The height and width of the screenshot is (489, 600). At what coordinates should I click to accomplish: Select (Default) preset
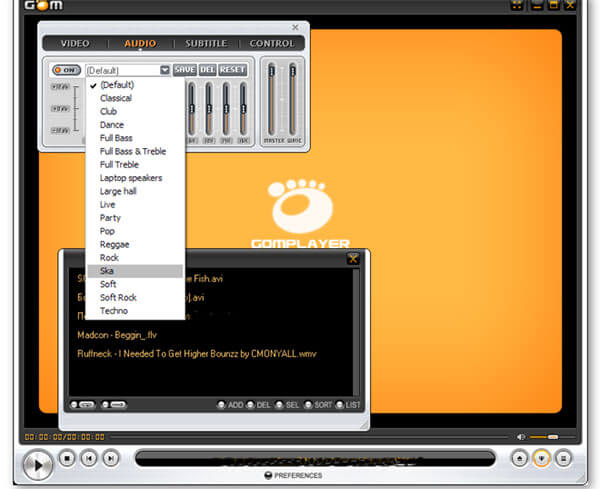point(135,85)
